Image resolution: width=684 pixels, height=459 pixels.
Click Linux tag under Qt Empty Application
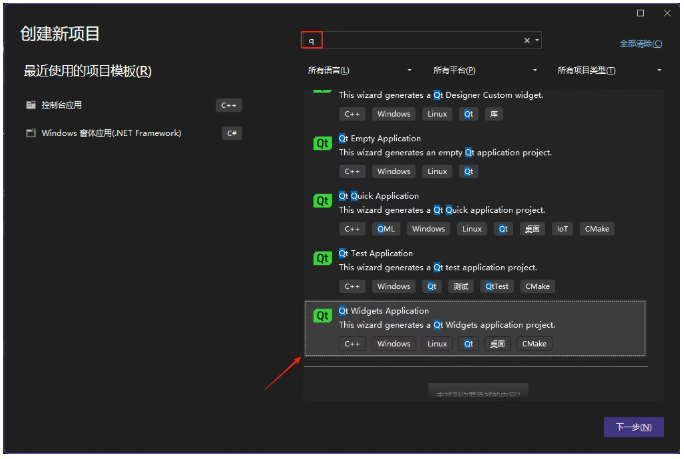tap(437, 171)
